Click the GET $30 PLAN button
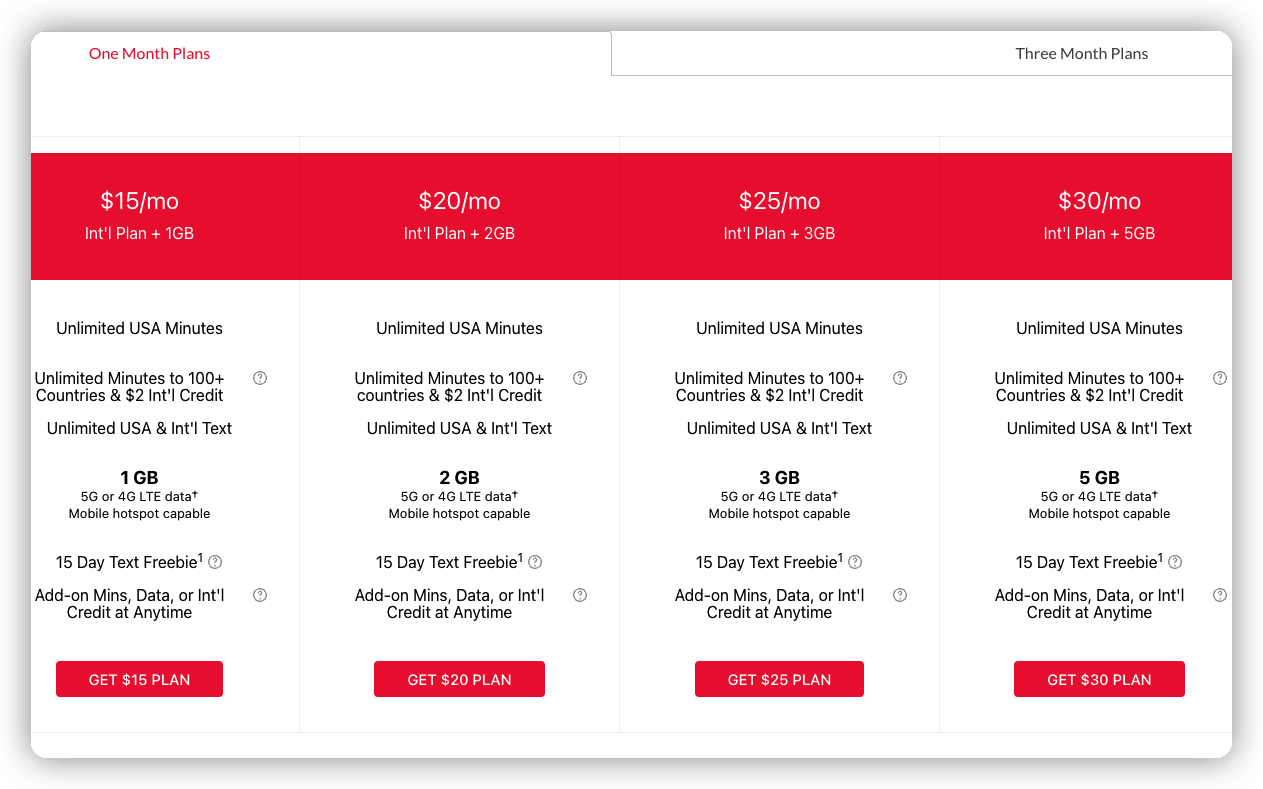The height and width of the screenshot is (789, 1263). 1099,679
